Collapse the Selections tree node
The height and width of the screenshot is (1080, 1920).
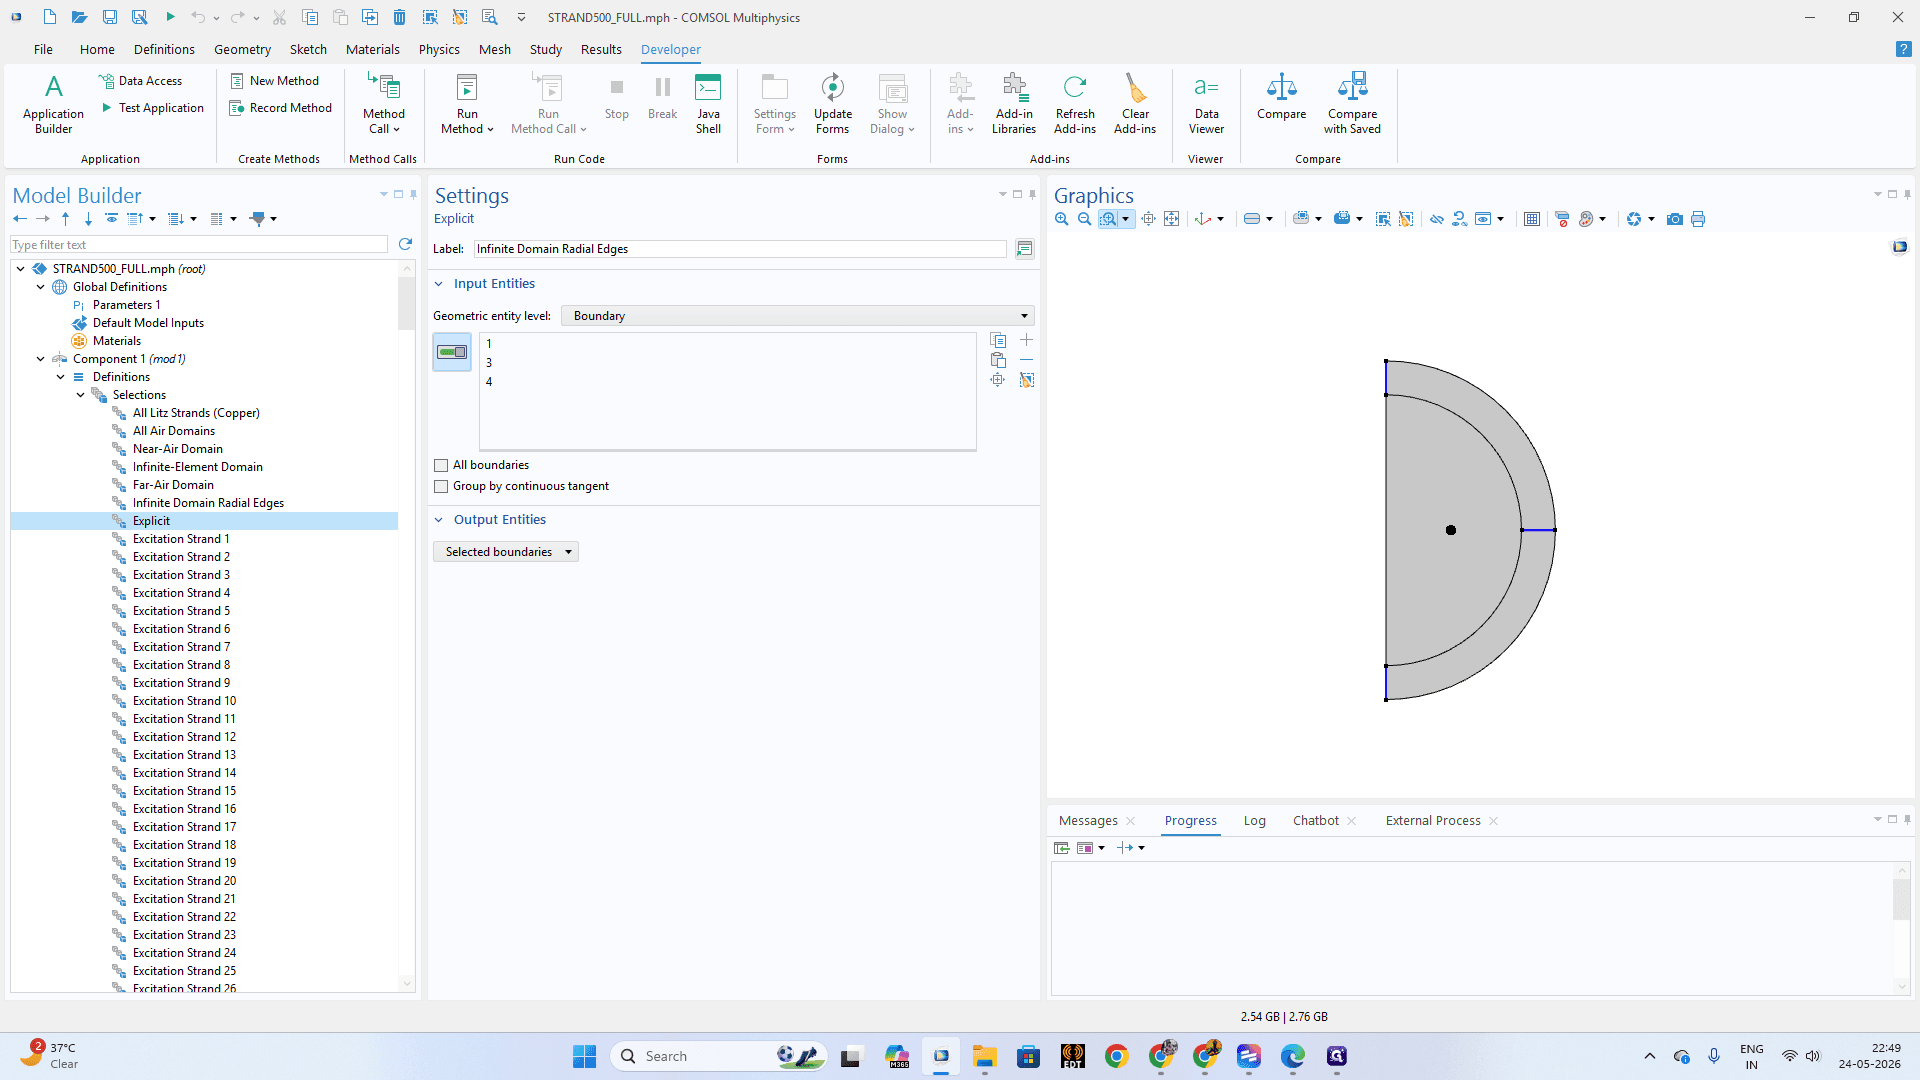pos(81,395)
